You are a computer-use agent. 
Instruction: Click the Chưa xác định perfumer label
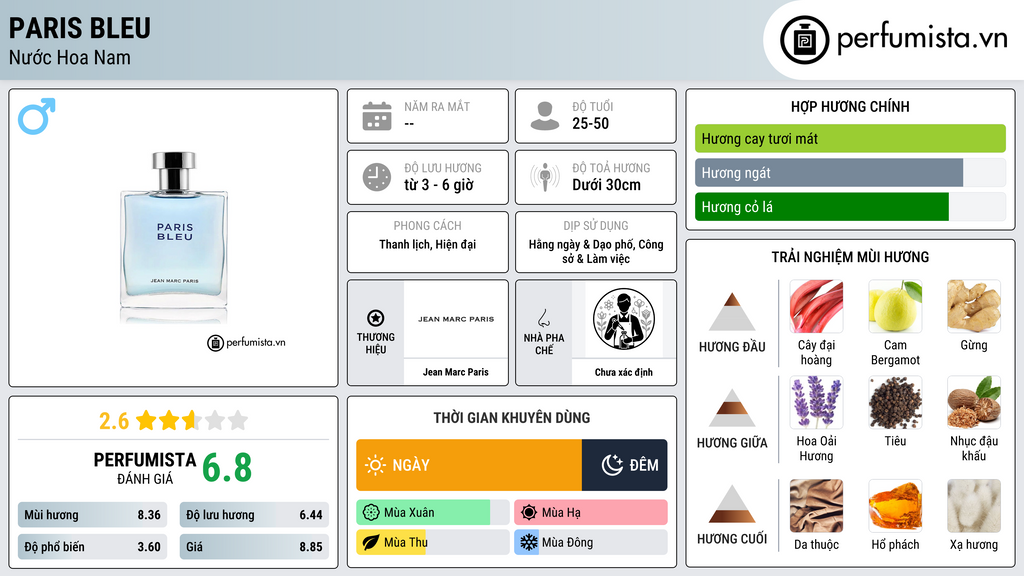624,372
